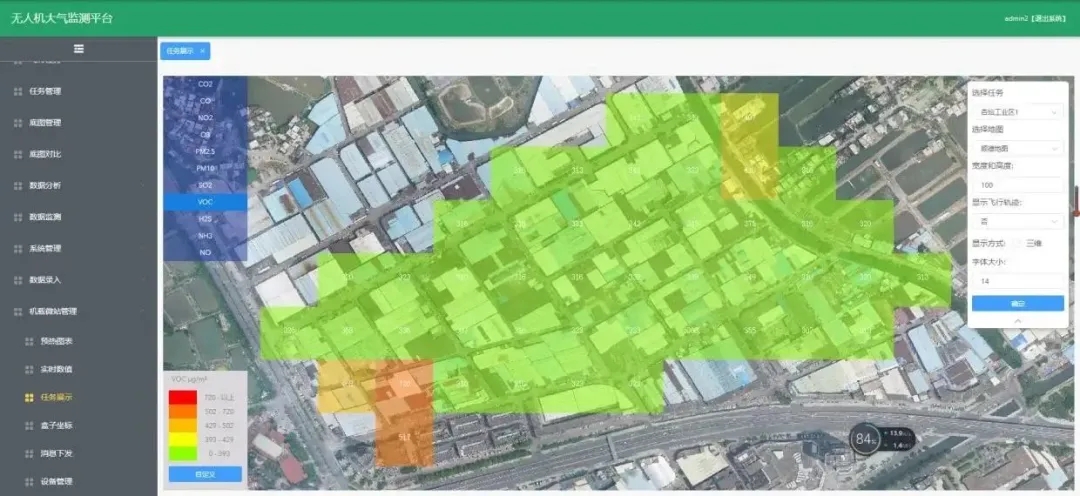Select the 三维 display mode radio button
The width and height of the screenshot is (1080, 496).
click(1017, 243)
